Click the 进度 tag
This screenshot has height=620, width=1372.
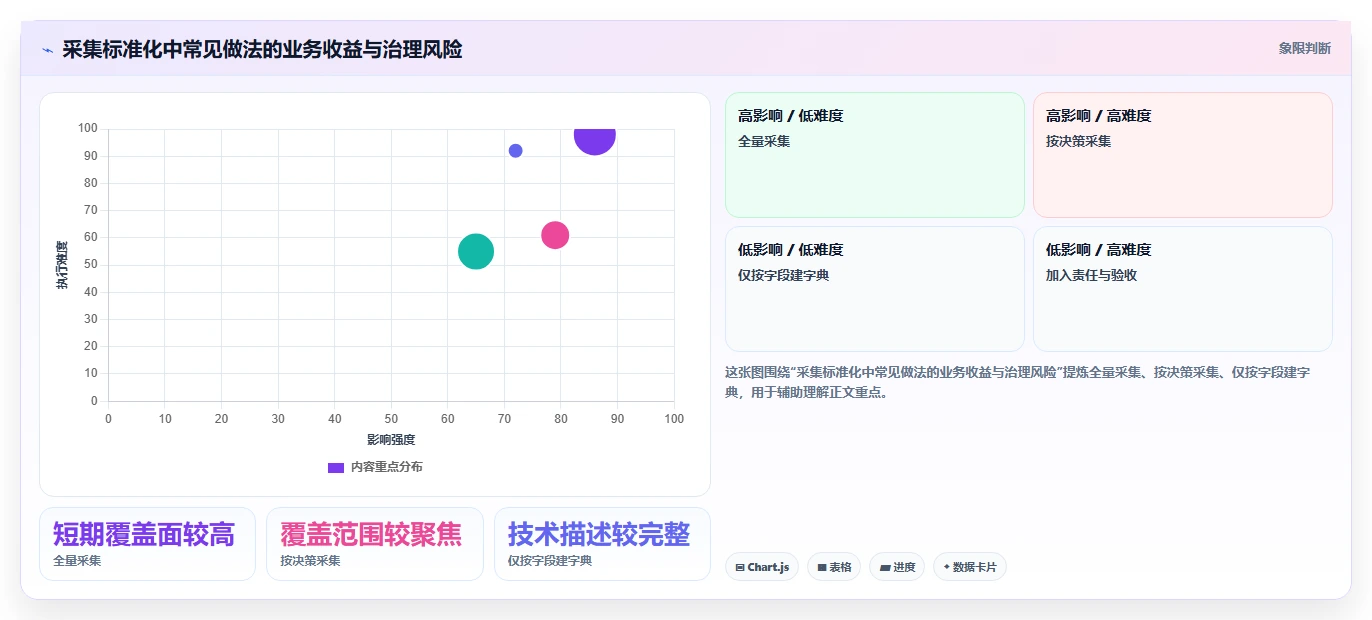tap(897, 567)
